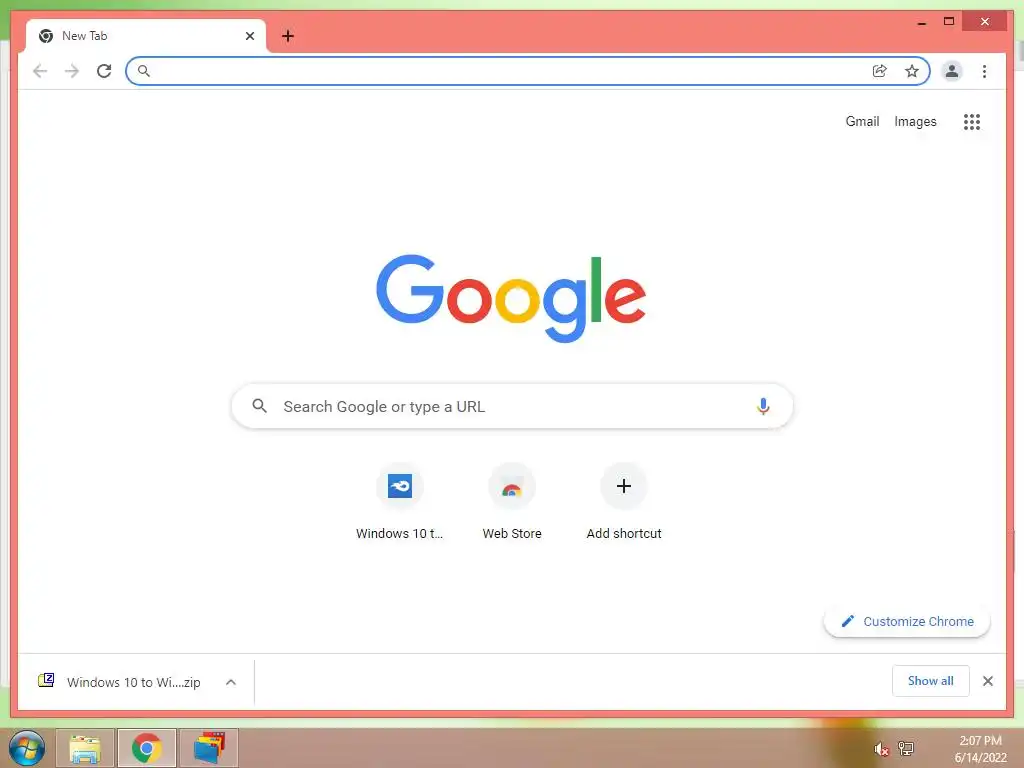Start voice search with microphone icon
Viewport: 1024px width, 768px height.
click(x=763, y=406)
